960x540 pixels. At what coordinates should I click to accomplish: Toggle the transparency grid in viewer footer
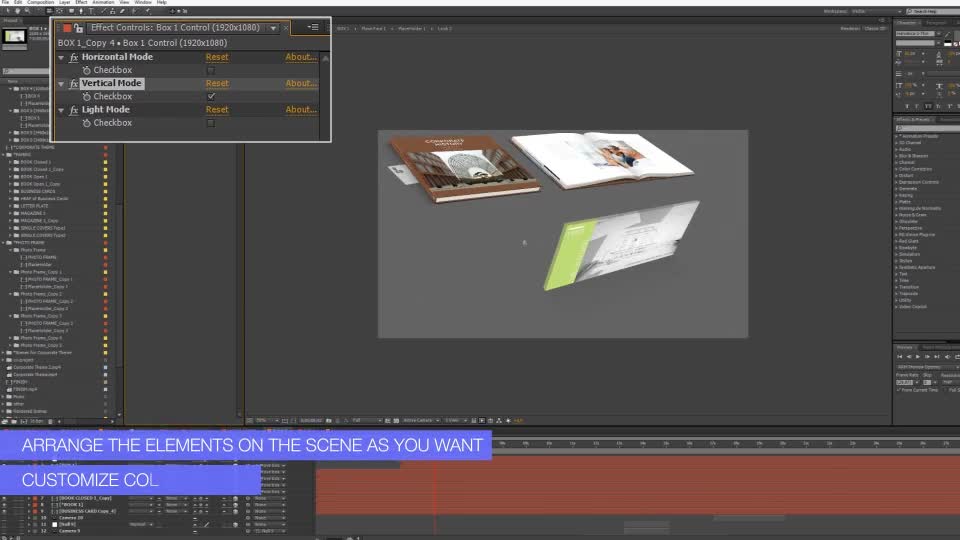396,421
